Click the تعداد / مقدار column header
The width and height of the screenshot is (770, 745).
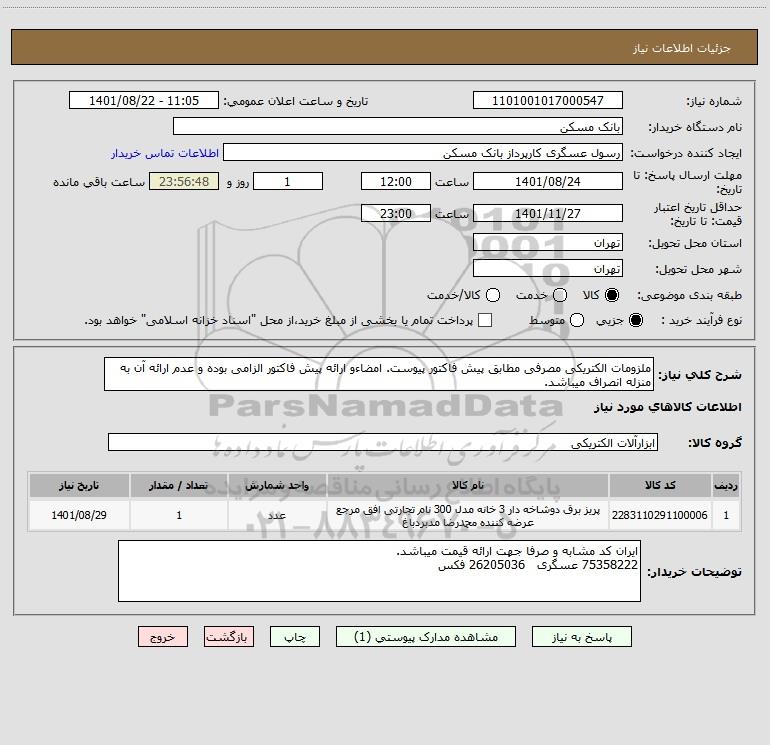tap(179, 486)
